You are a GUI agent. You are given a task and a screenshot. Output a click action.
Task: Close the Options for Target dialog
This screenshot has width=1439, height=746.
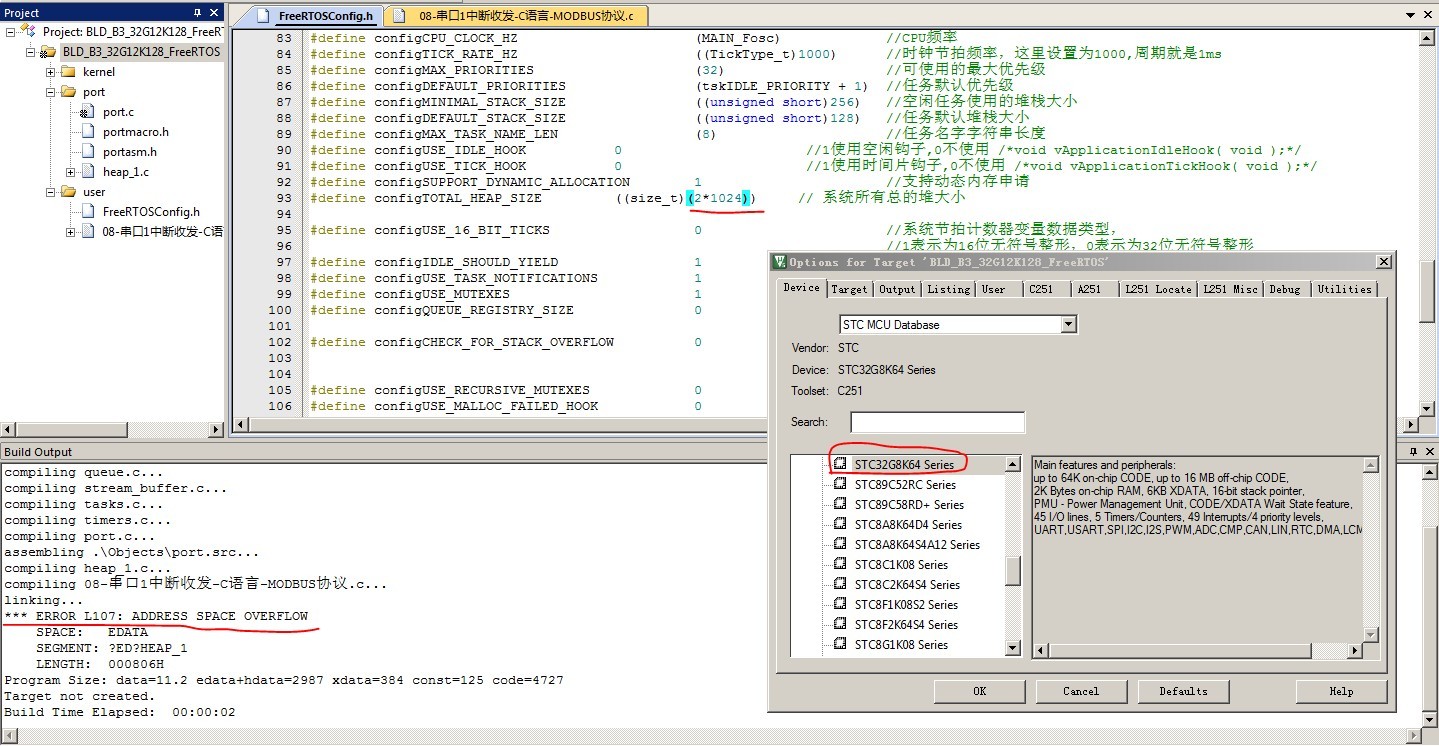1383,262
